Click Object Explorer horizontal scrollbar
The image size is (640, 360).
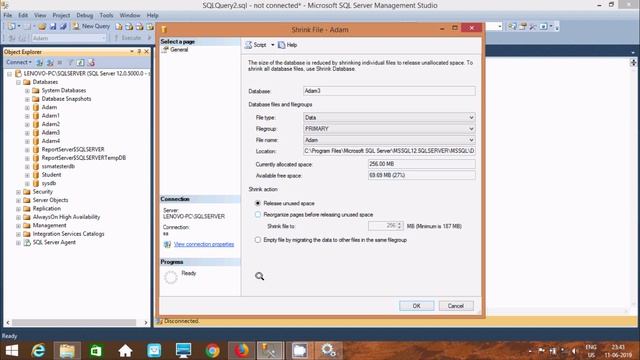73,322
